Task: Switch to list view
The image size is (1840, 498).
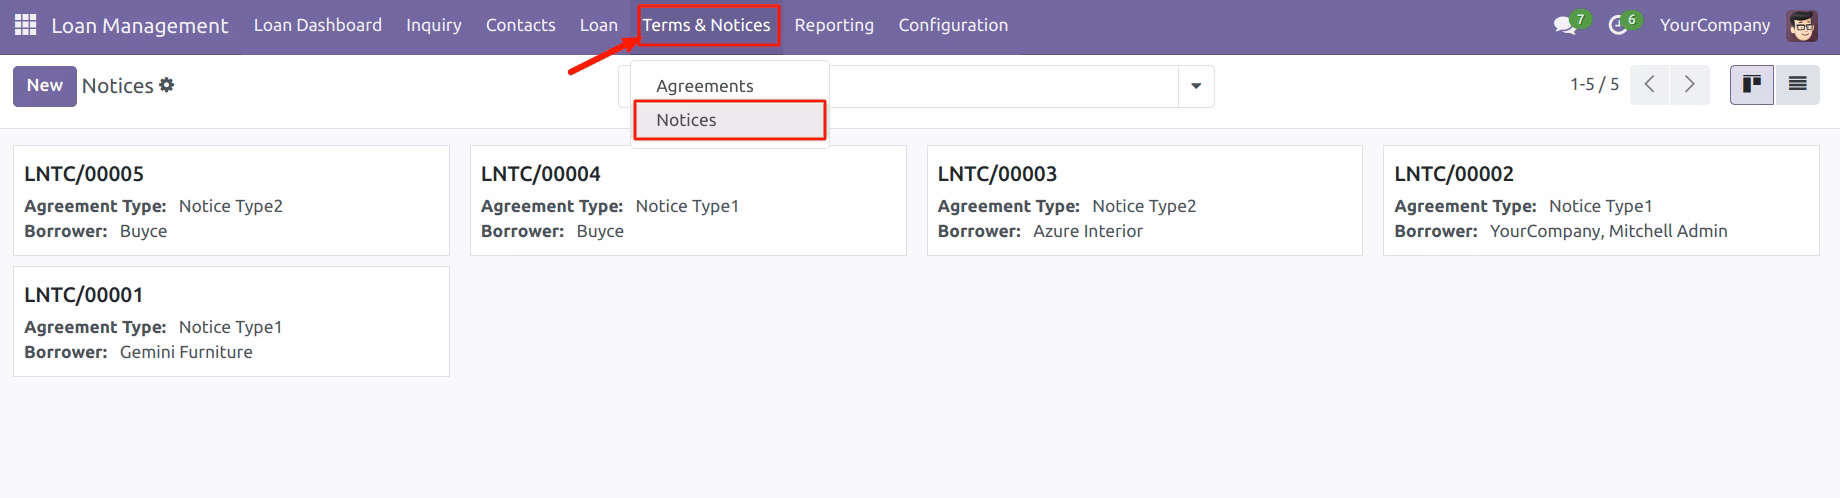Action: 1797,86
